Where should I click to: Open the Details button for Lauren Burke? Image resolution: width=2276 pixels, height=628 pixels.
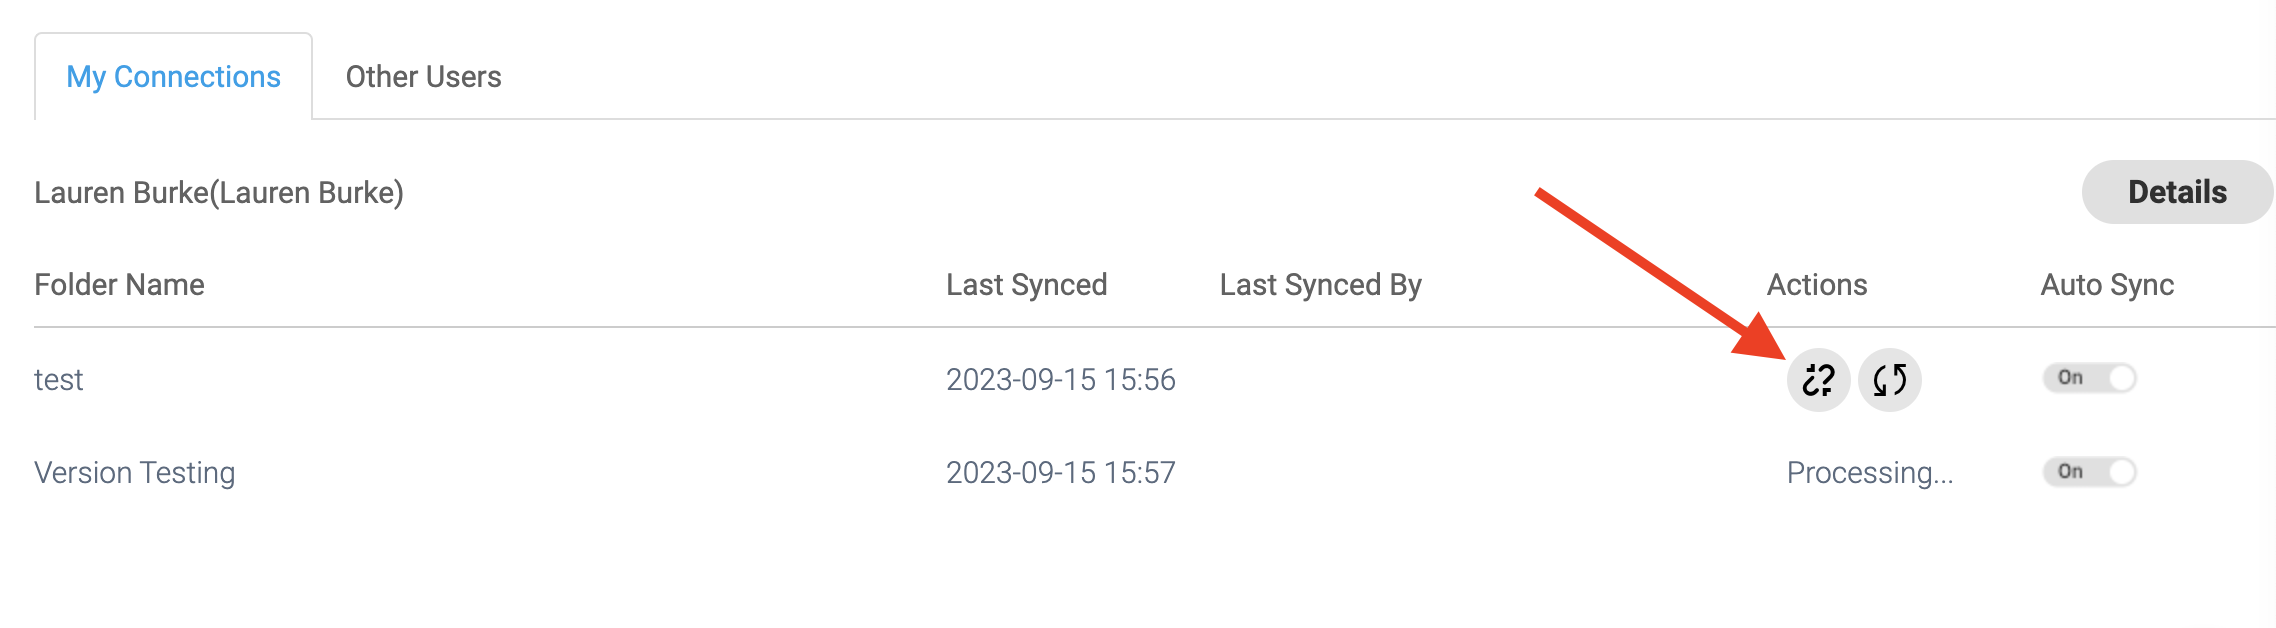coord(2177,192)
